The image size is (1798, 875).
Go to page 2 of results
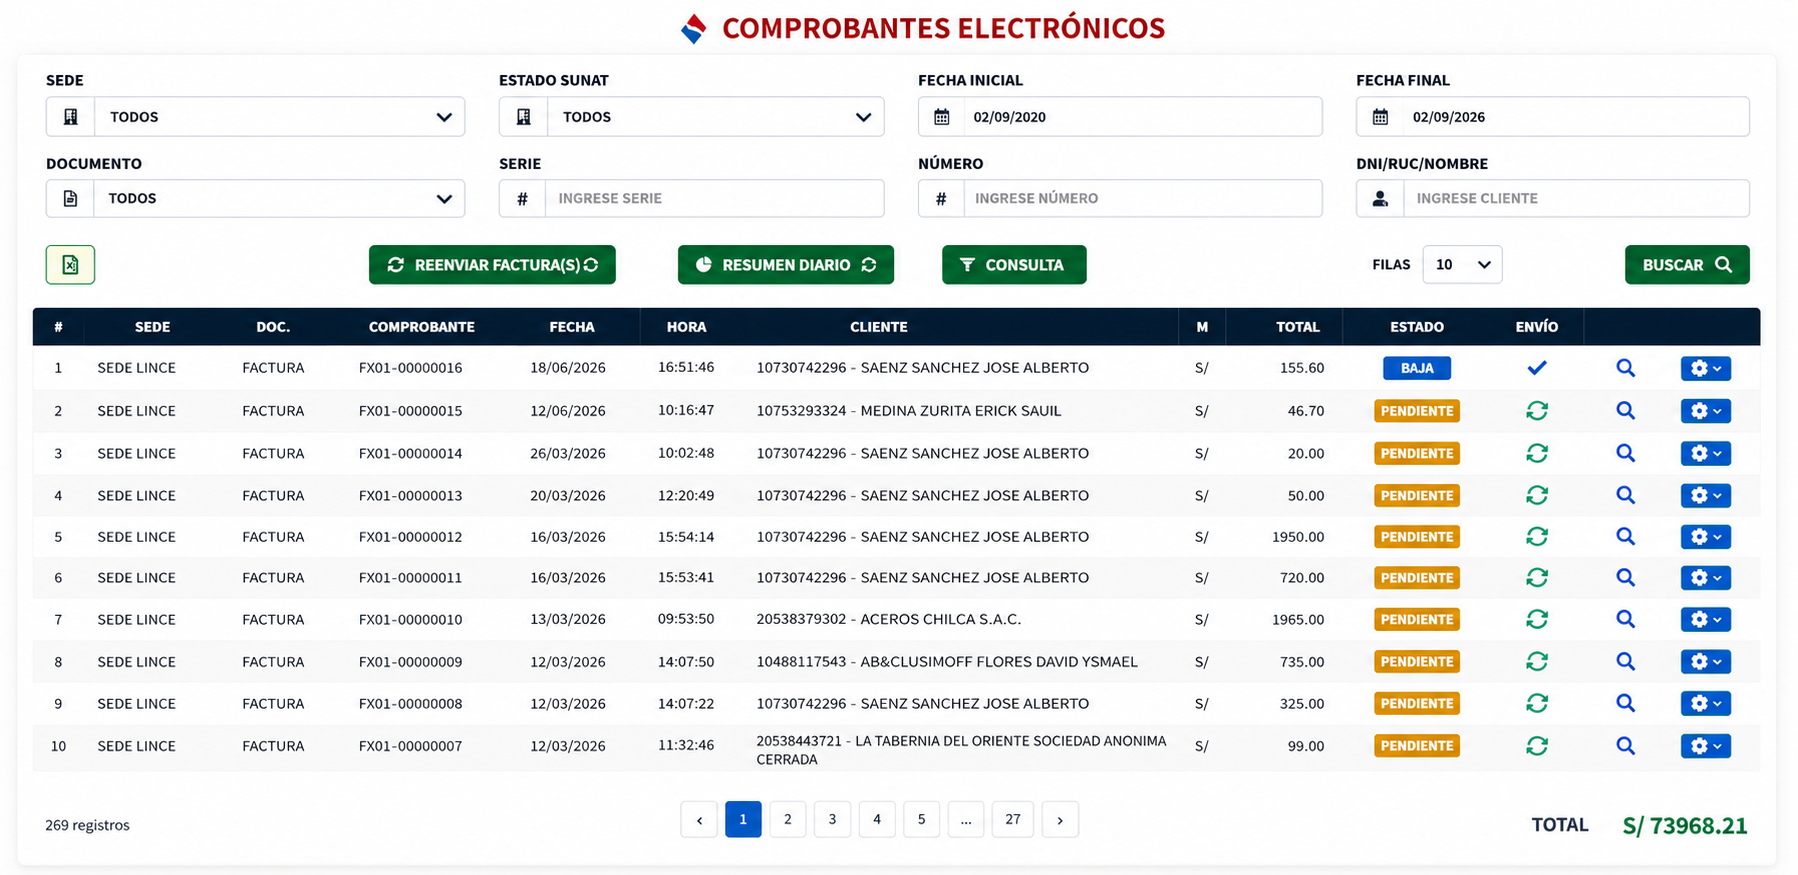(x=788, y=819)
